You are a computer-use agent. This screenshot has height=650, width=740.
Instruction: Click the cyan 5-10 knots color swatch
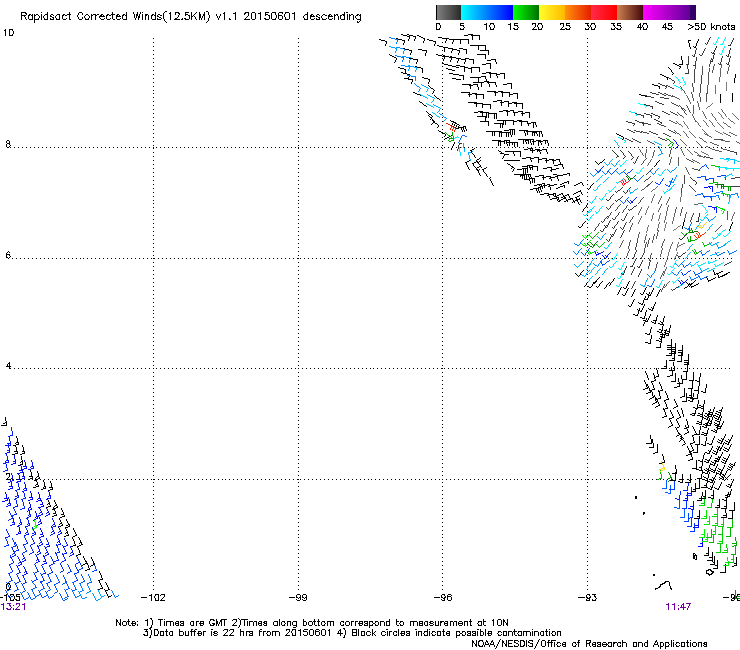pos(474,12)
